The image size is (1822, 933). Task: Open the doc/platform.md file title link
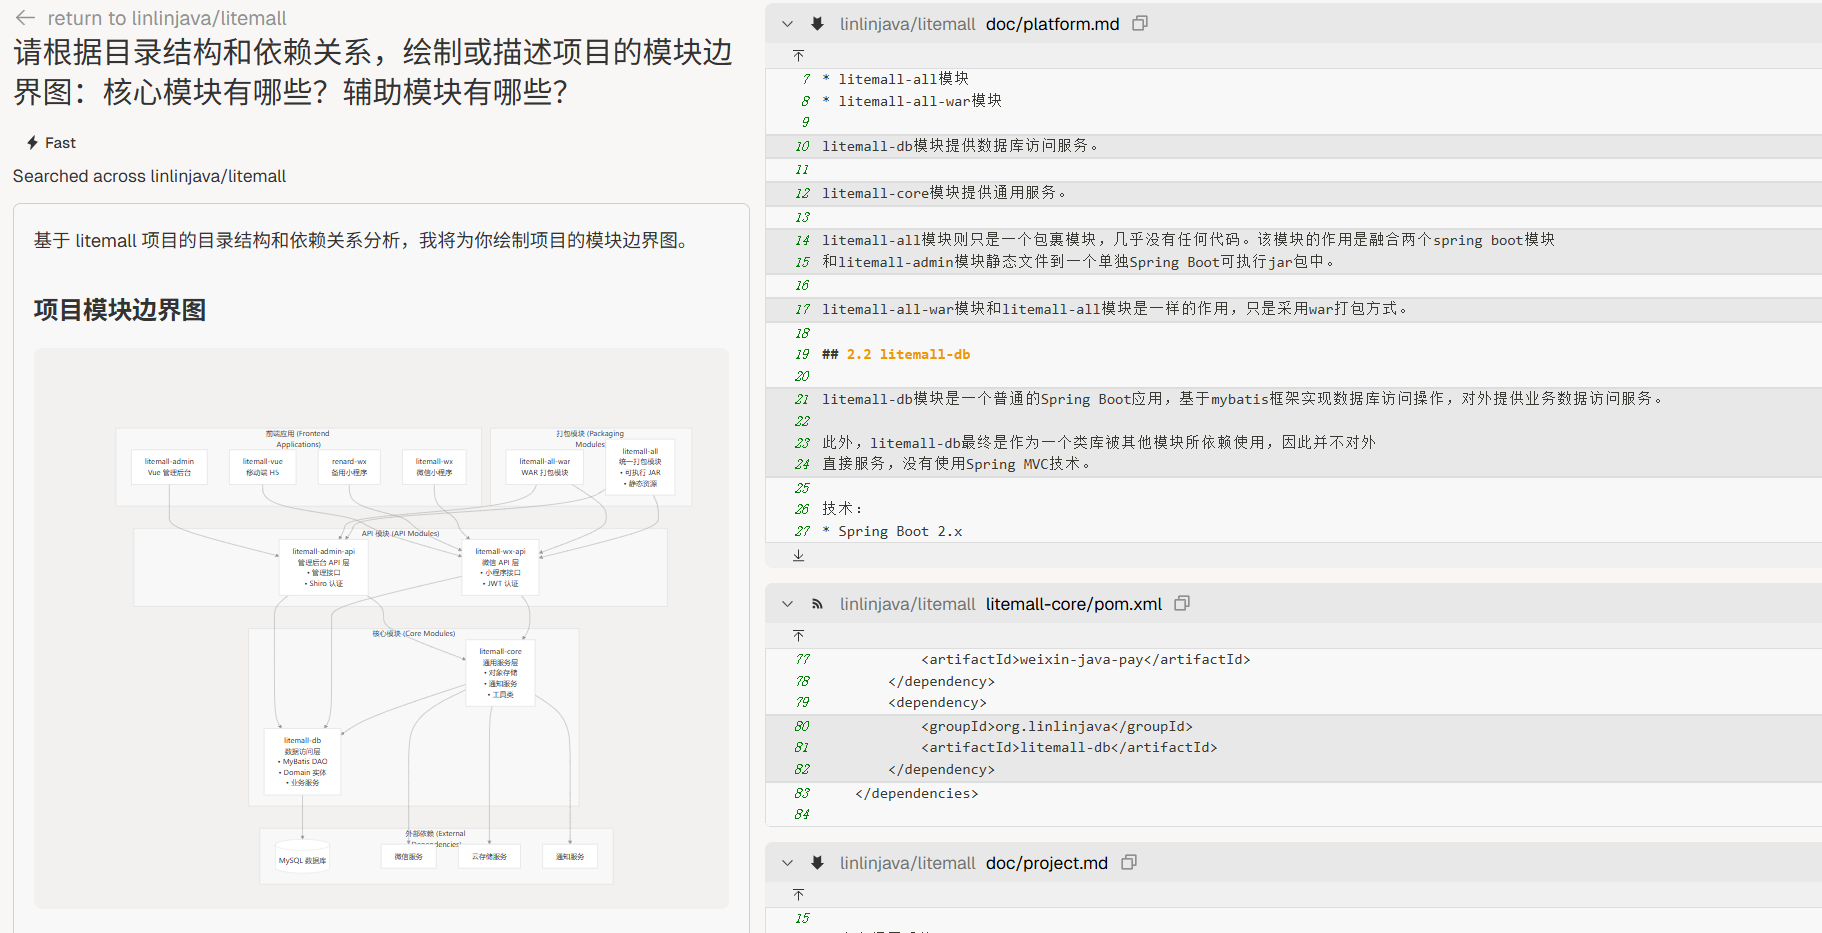1052,24
